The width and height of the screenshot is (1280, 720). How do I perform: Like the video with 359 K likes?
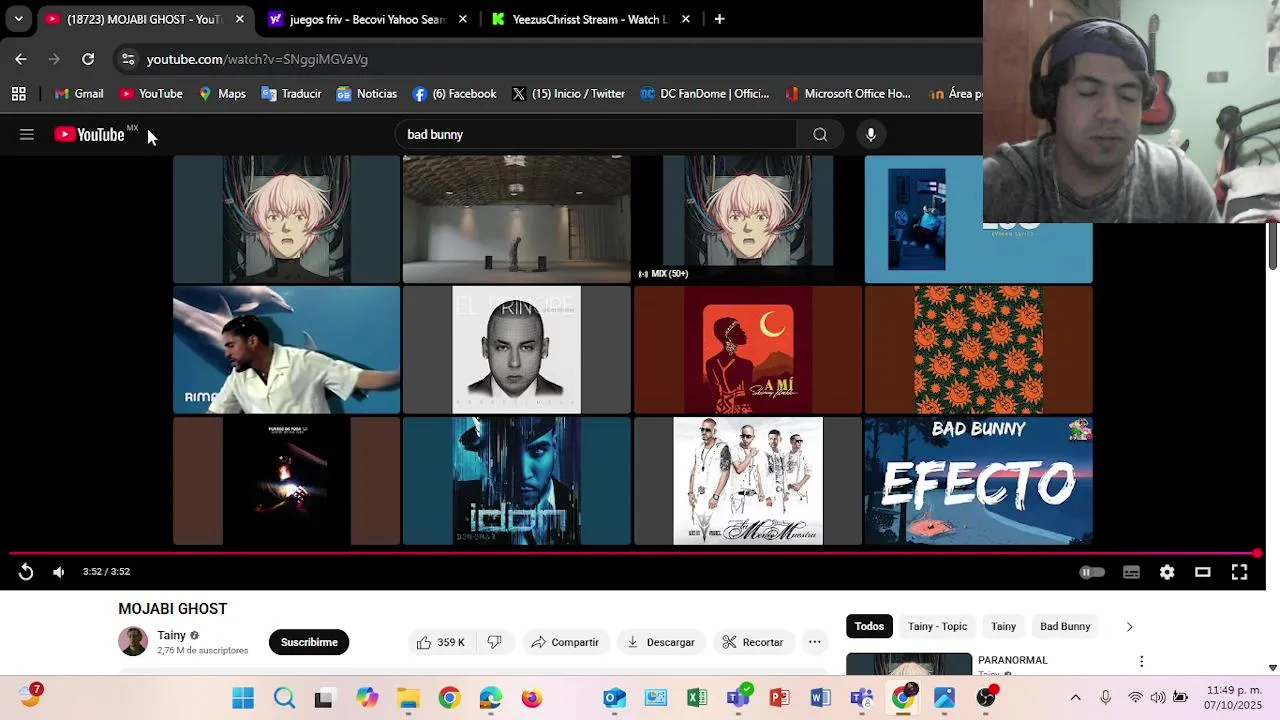pyautogui.click(x=441, y=642)
